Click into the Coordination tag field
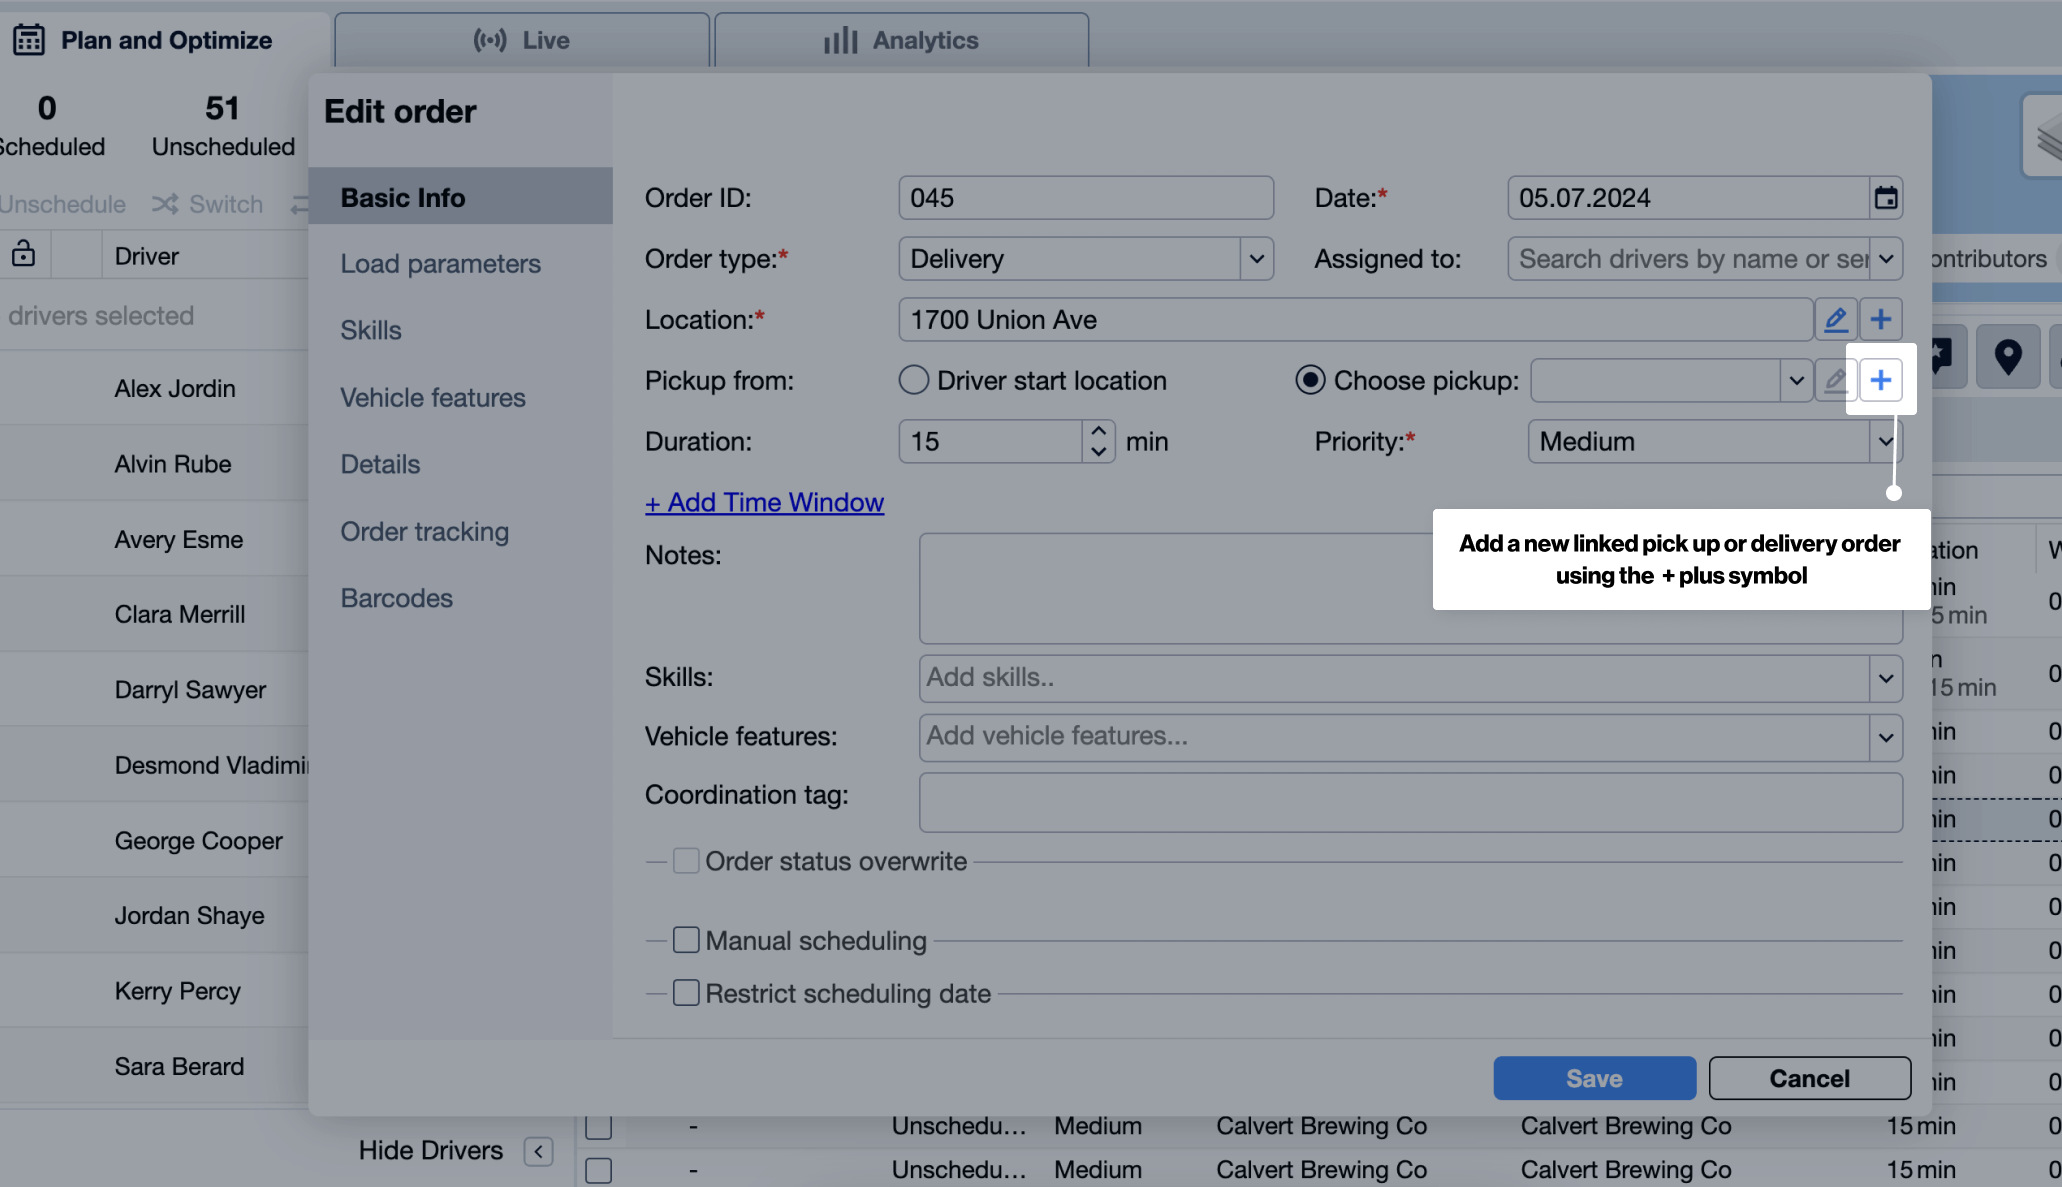Viewport: 2062px width, 1187px height. point(1410,802)
